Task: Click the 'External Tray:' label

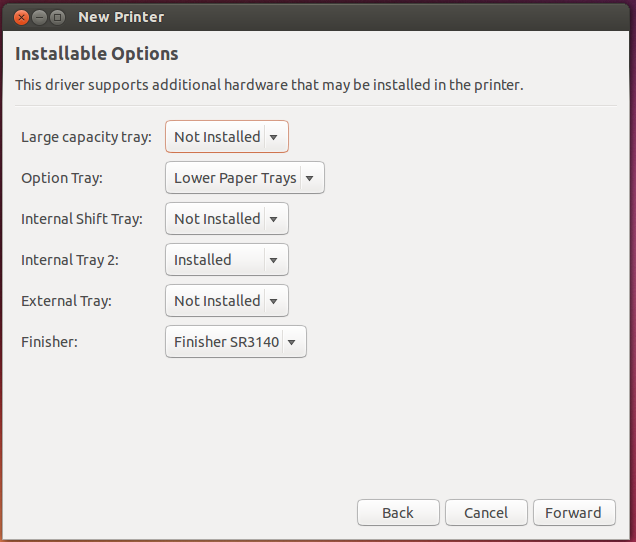Action: click(x=66, y=301)
